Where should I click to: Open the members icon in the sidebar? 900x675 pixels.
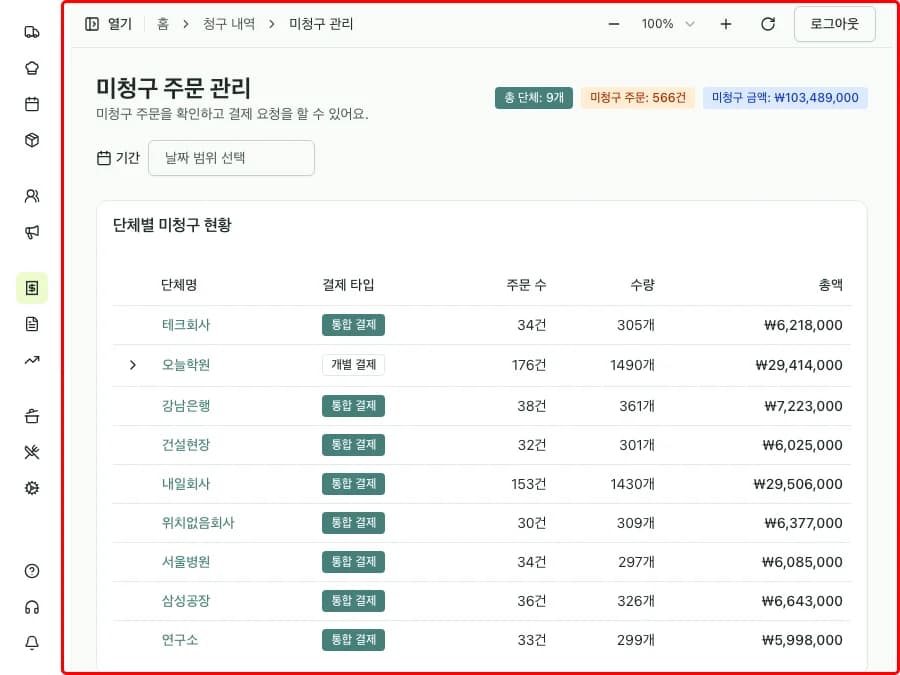tap(31, 197)
